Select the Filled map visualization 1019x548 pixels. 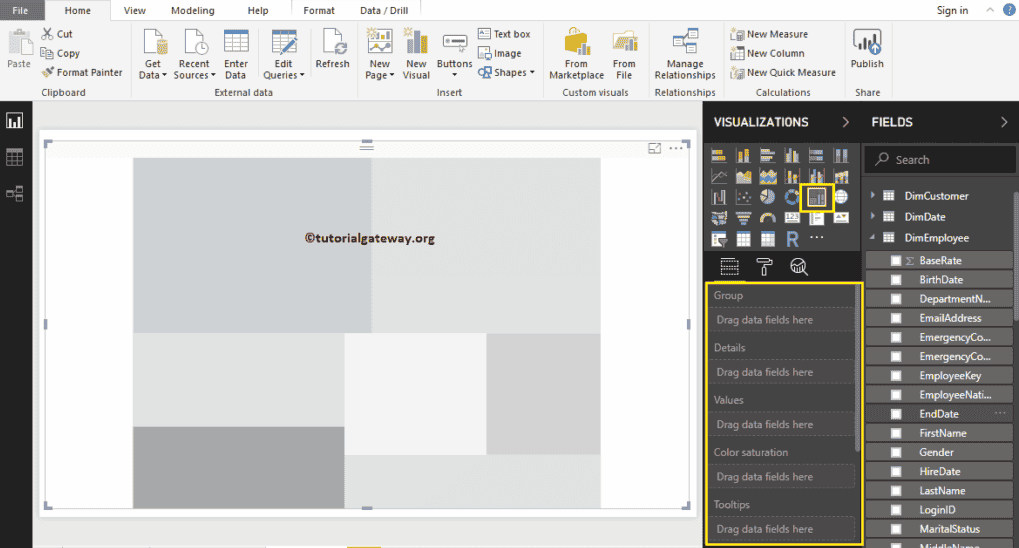[x=718, y=218]
